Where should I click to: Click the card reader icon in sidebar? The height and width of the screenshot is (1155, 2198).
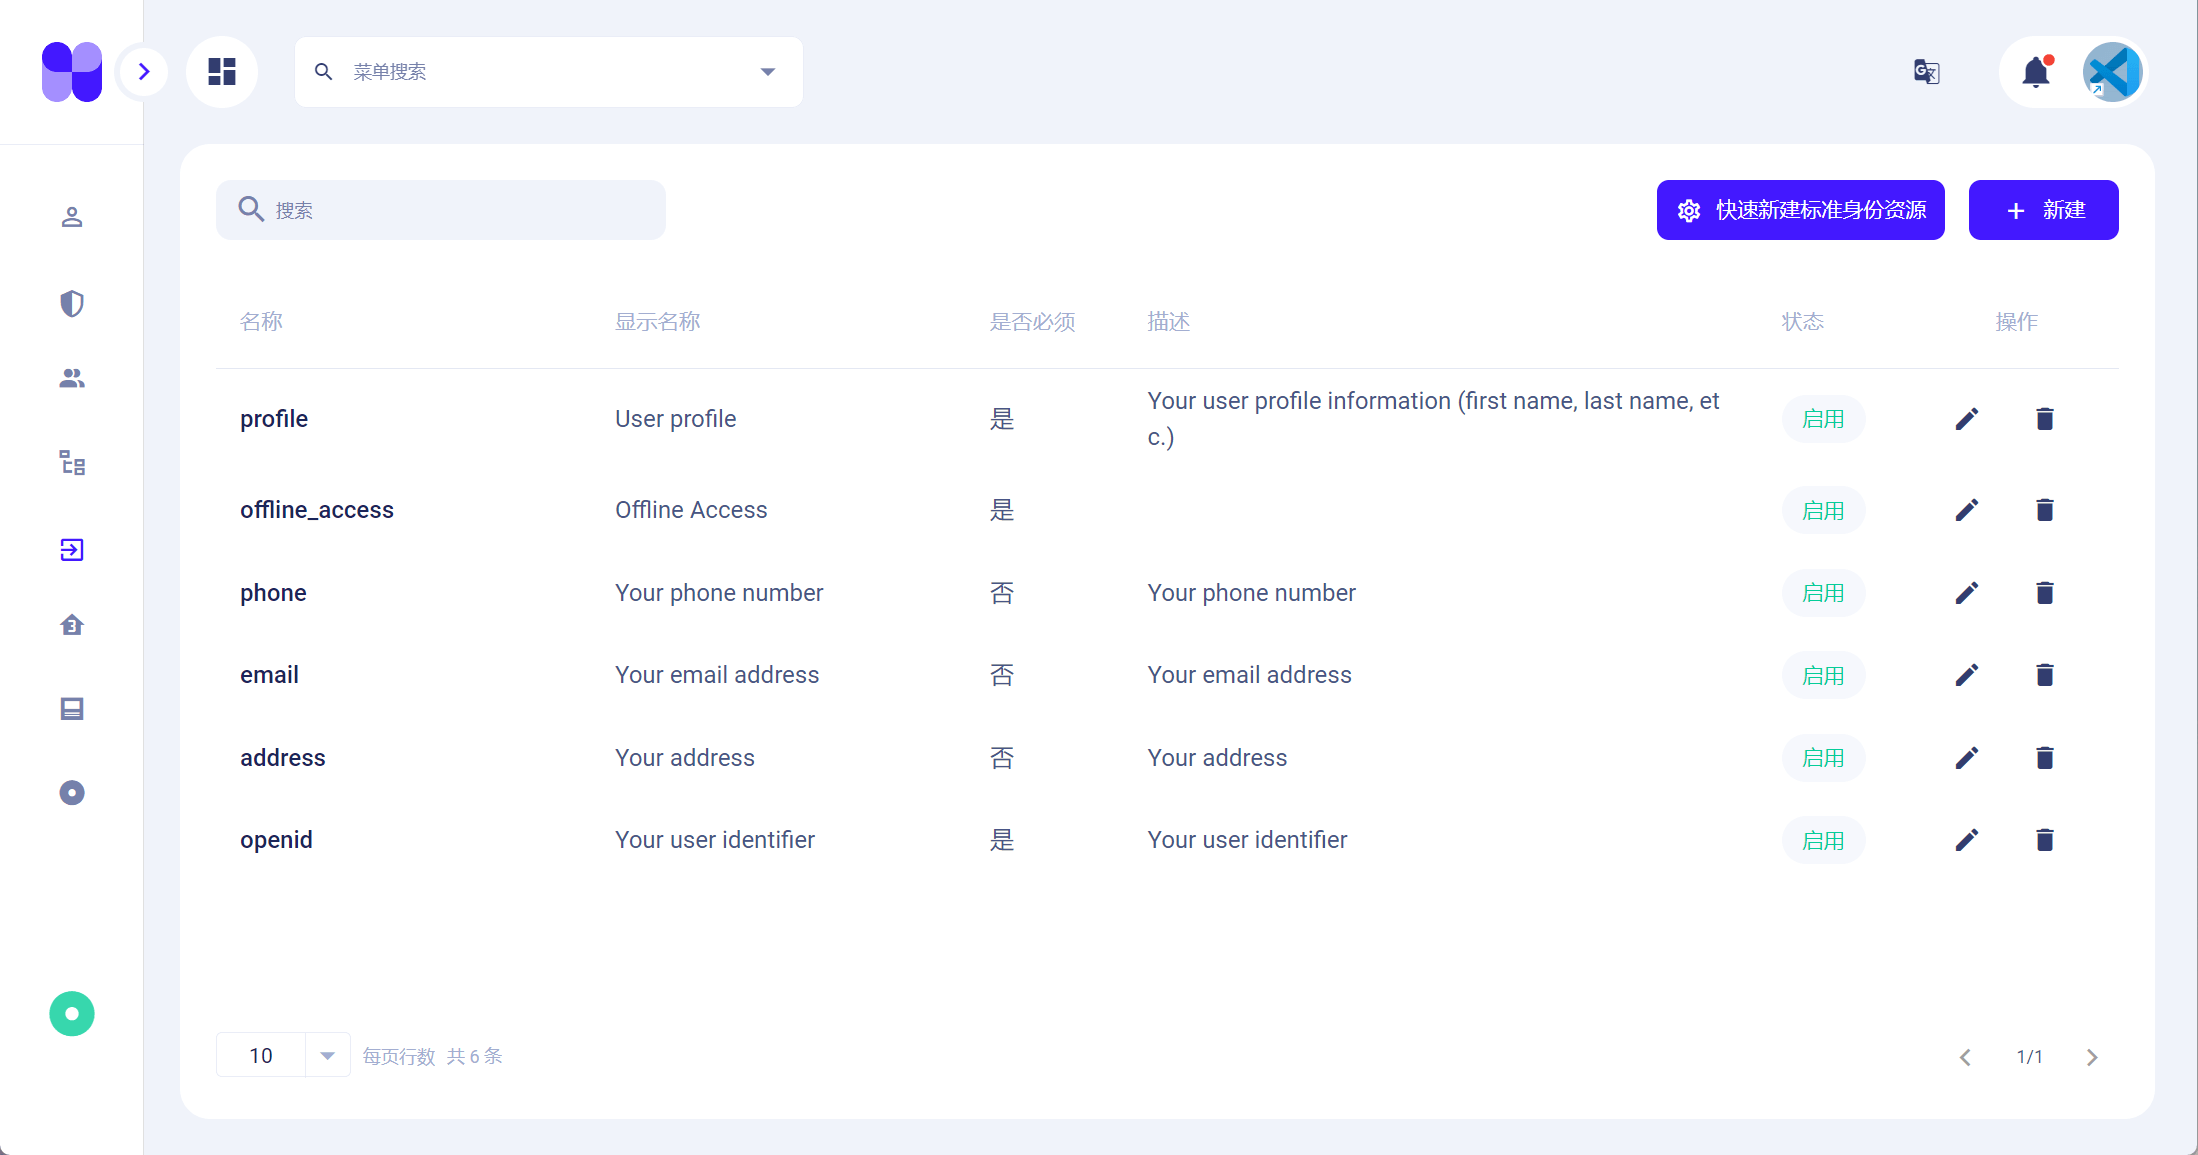pyautogui.click(x=71, y=709)
